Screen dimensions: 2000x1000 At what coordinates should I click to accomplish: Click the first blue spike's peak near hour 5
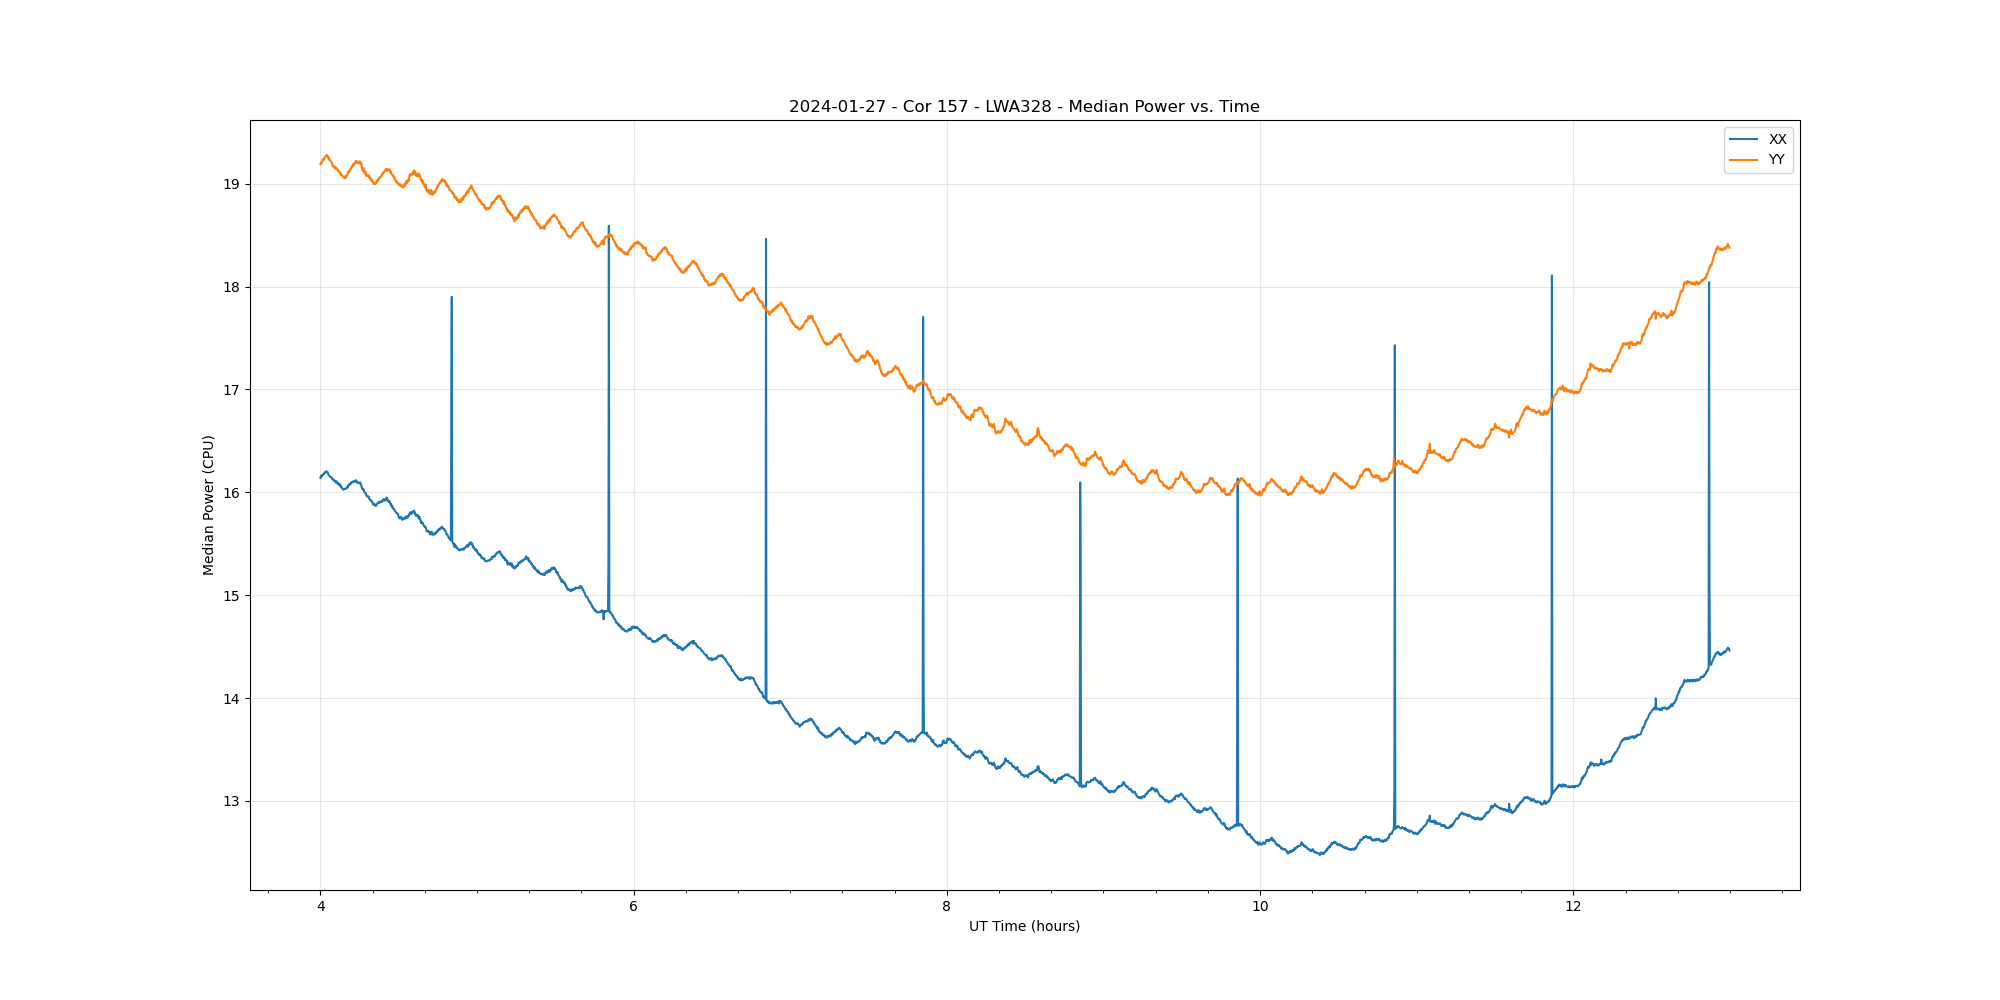[451, 297]
